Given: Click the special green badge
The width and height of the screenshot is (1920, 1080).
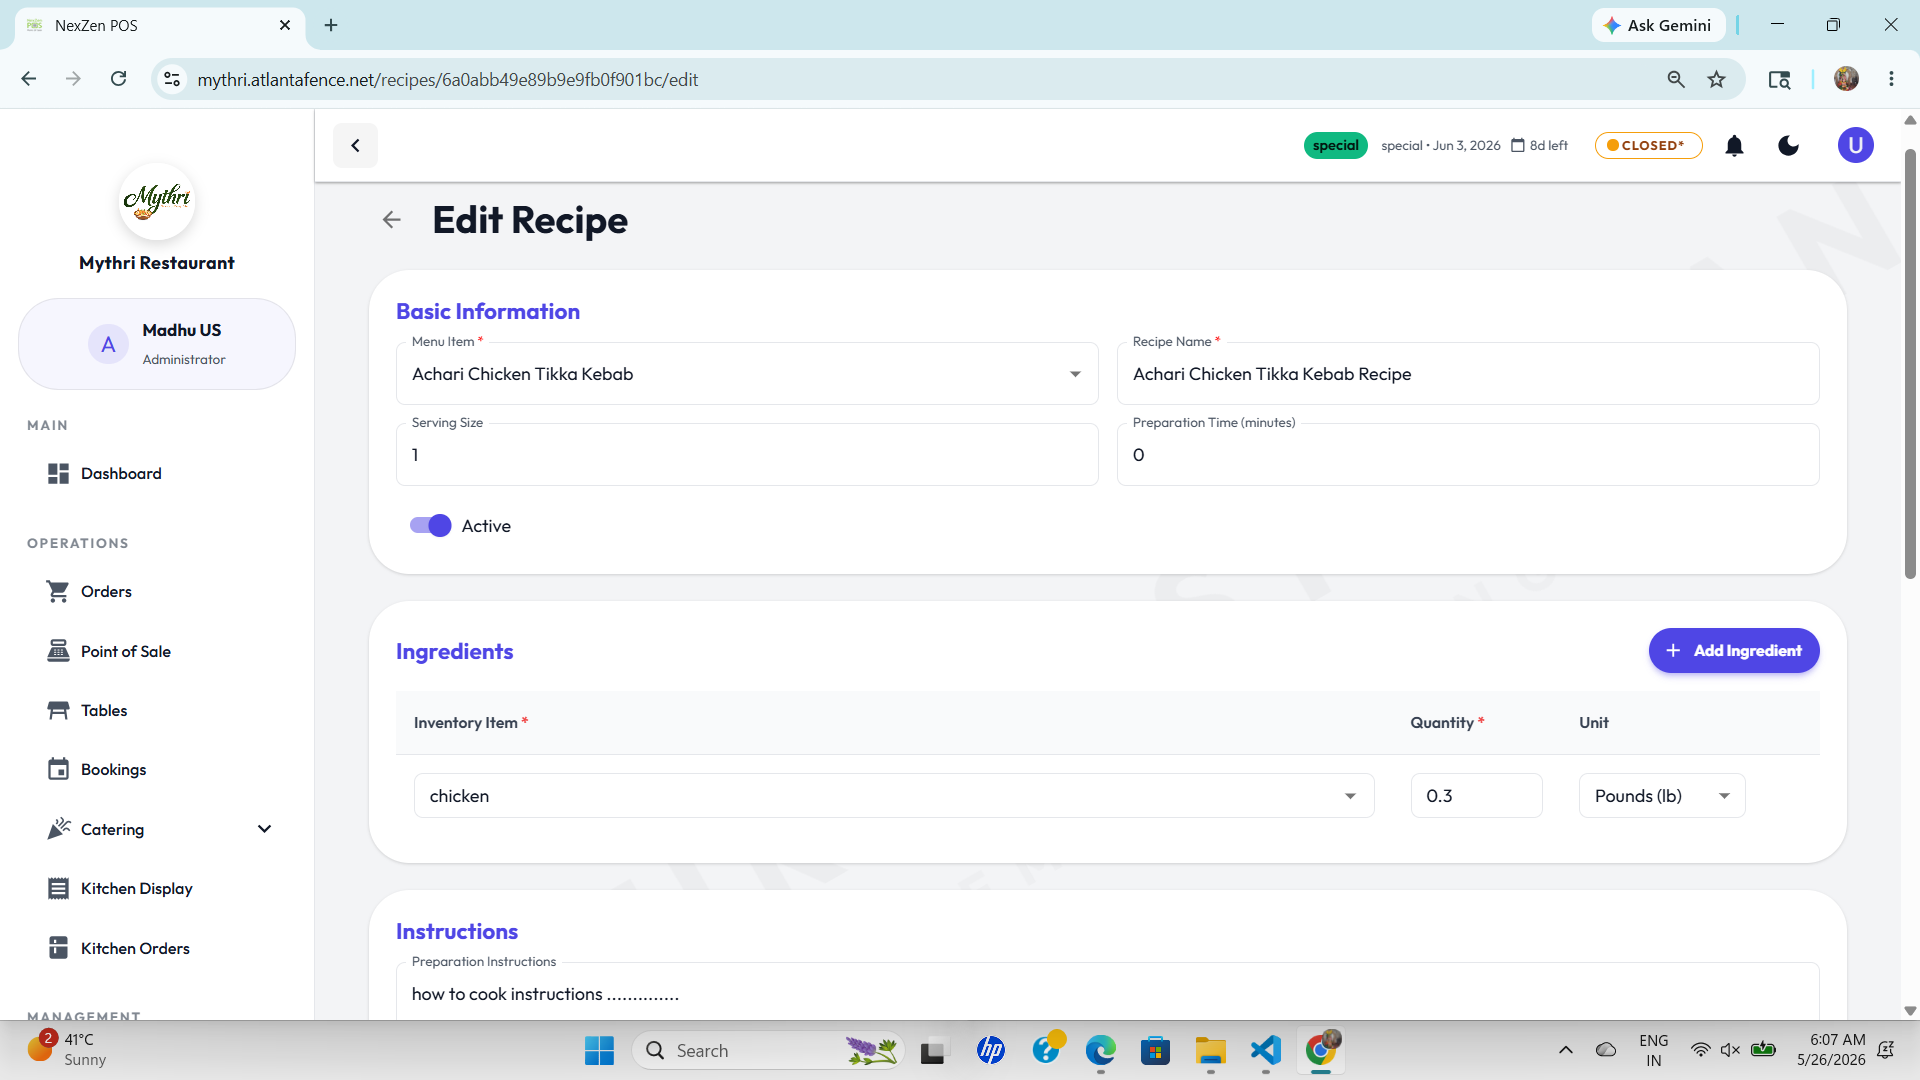Looking at the screenshot, I should (1336, 146).
